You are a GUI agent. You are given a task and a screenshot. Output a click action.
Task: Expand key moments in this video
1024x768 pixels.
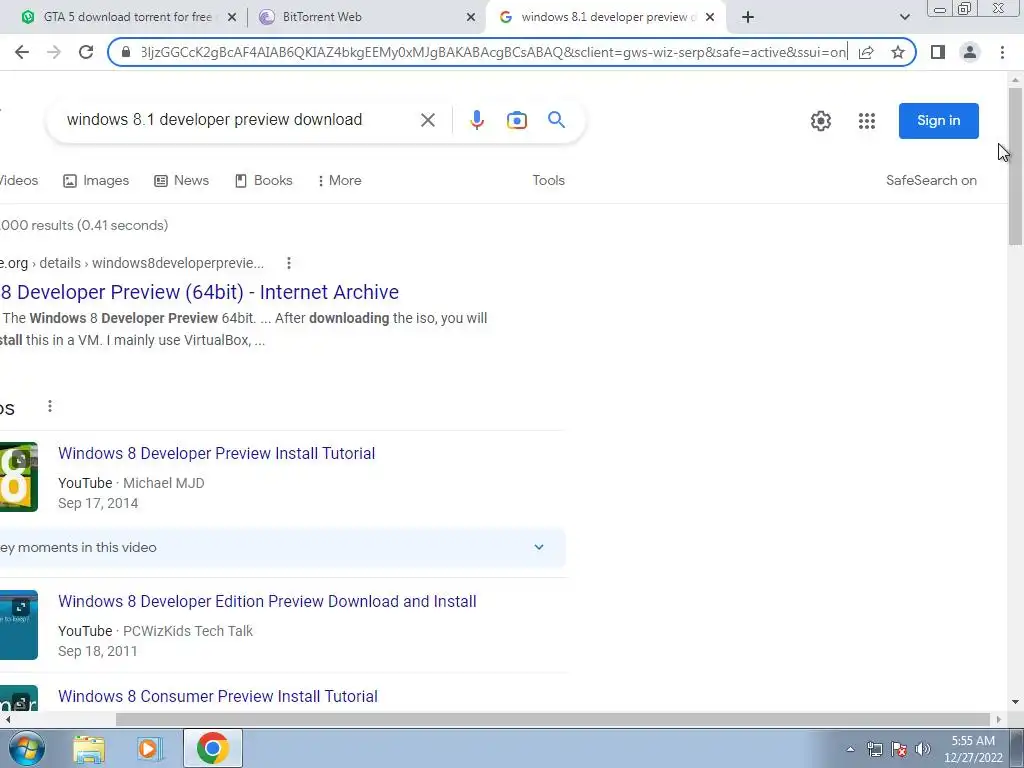pos(282,547)
